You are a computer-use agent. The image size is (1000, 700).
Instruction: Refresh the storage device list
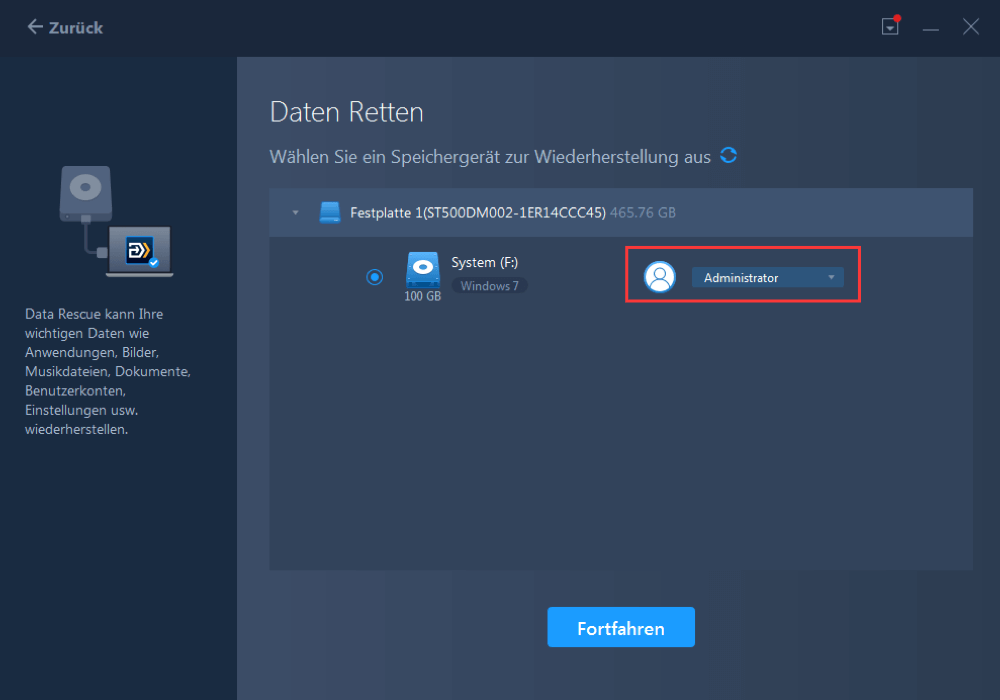[x=728, y=155]
